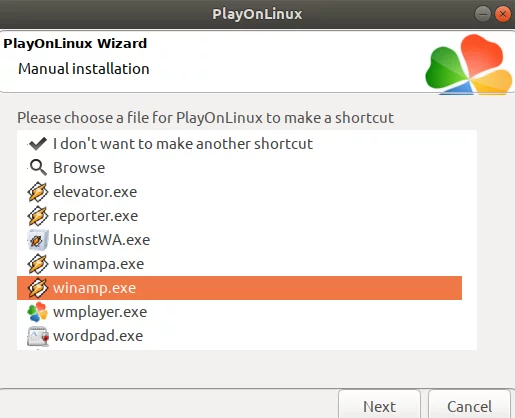Select elevator.exe from the file list

(239, 192)
